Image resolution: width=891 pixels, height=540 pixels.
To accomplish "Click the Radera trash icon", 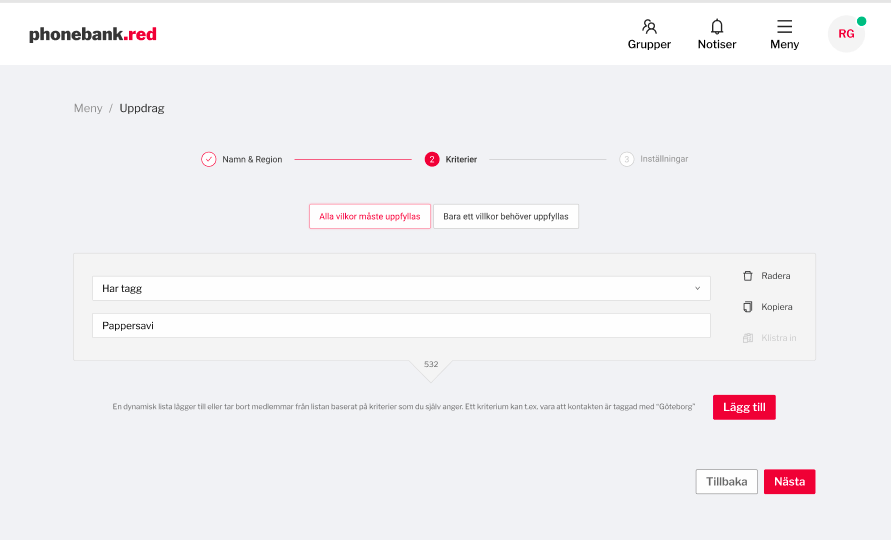I will click(x=747, y=276).
